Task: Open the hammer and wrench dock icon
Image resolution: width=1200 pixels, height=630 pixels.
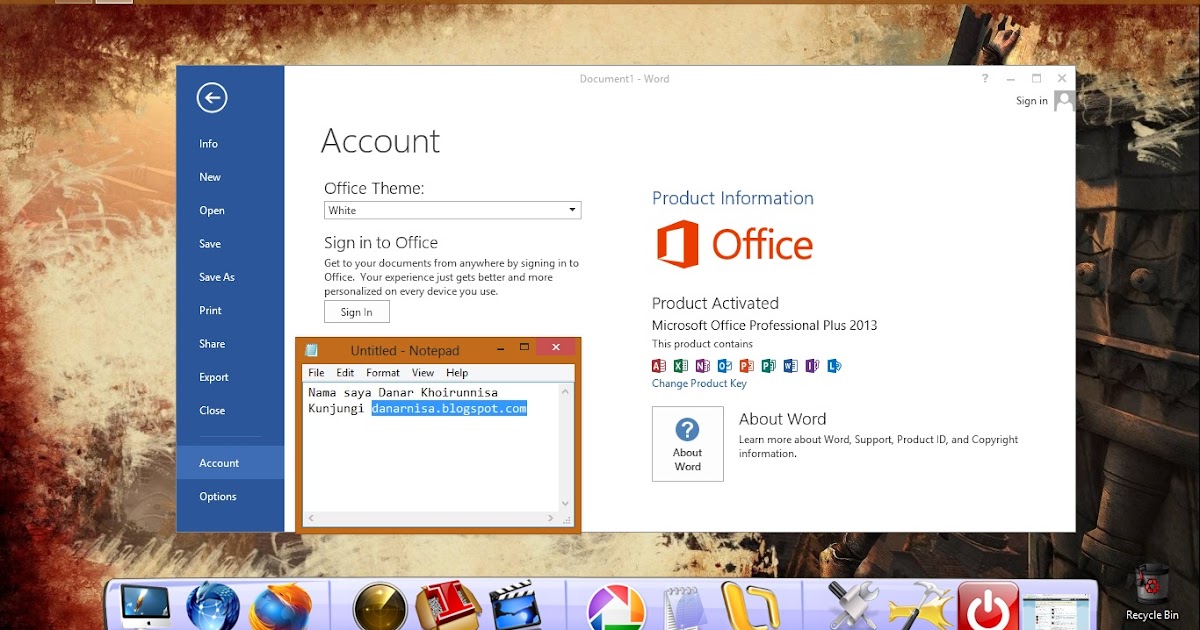Action: coord(920,606)
